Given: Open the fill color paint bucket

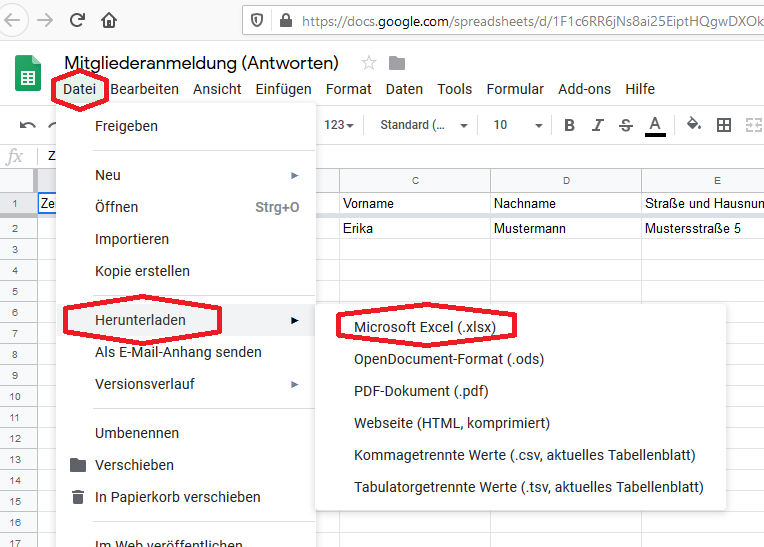Looking at the screenshot, I should point(694,125).
